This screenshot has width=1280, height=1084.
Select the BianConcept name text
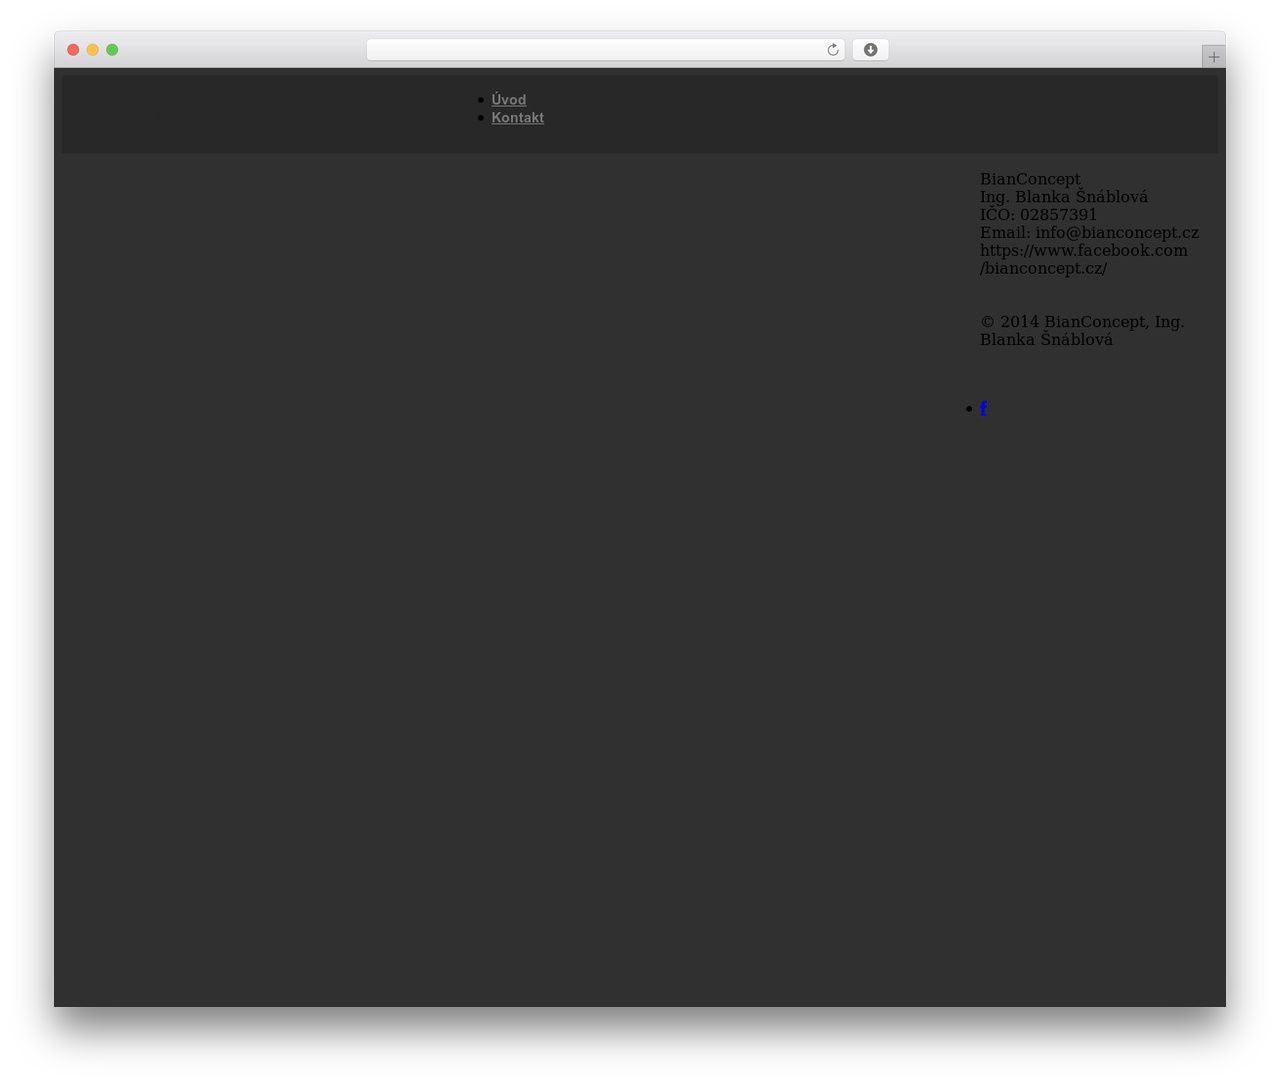pyautogui.click(x=1030, y=179)
